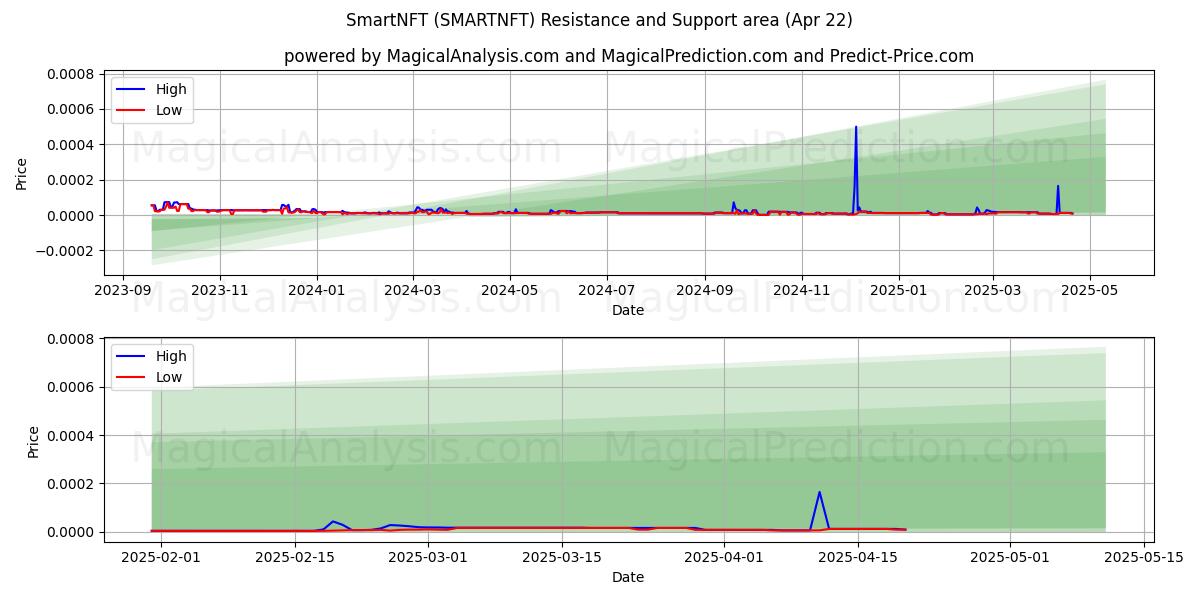Click the '2024-01' tick label on the top chart
This screenshot has width=1200, height=600.
point(317,290)
